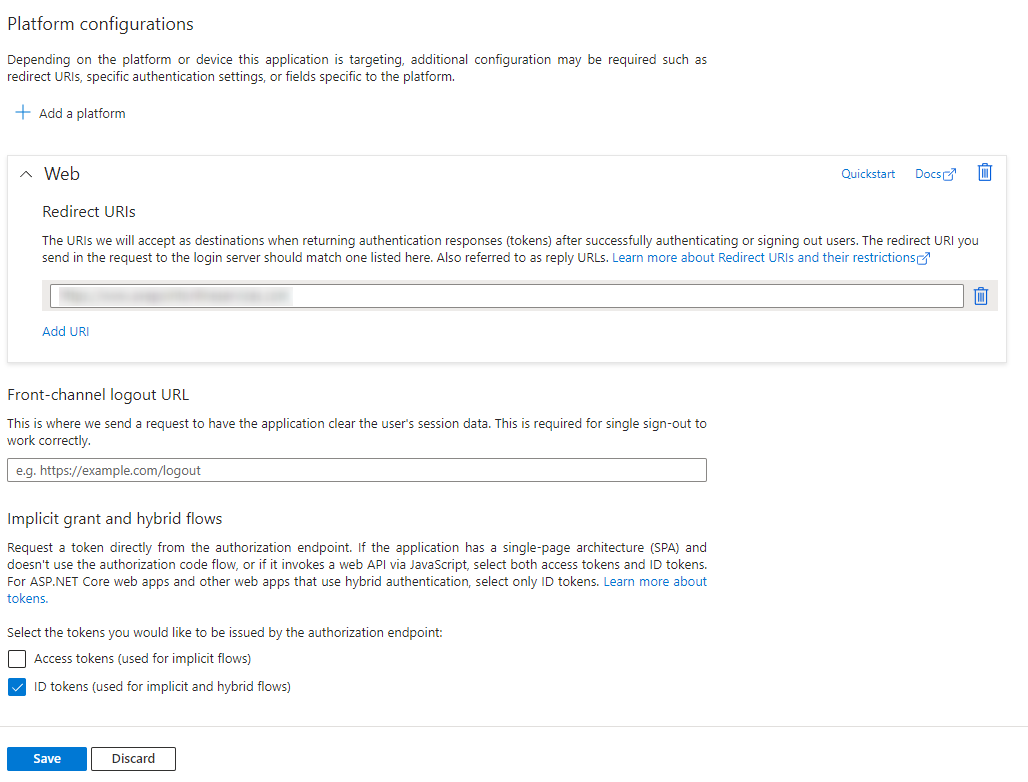The height and width of the screenshot is (782, 1028).
Task: Open the Docs page
Action: pos(927,173)
